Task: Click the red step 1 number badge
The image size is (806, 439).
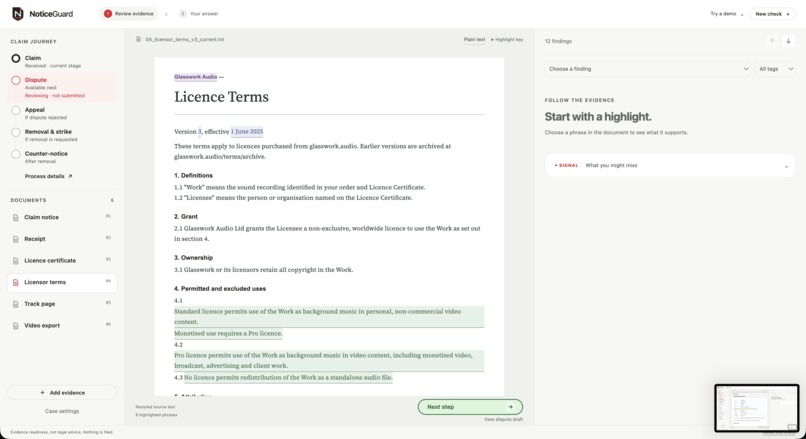Action: coord(107,14)
